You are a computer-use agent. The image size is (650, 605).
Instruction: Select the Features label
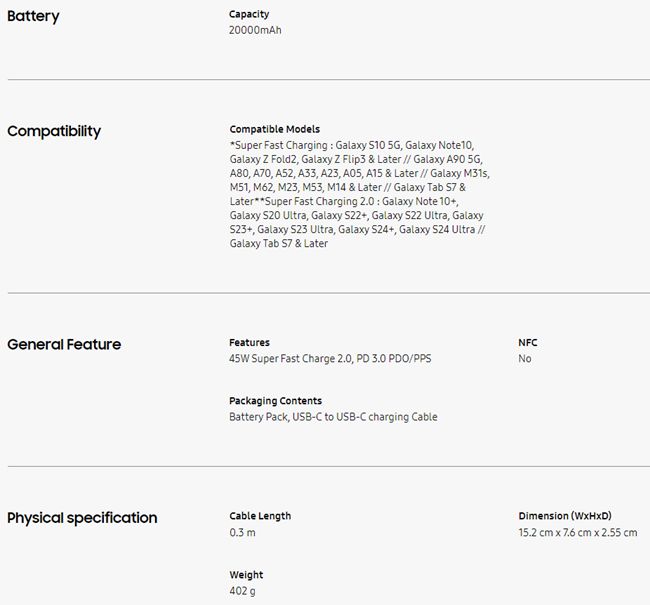pos(249,342)
